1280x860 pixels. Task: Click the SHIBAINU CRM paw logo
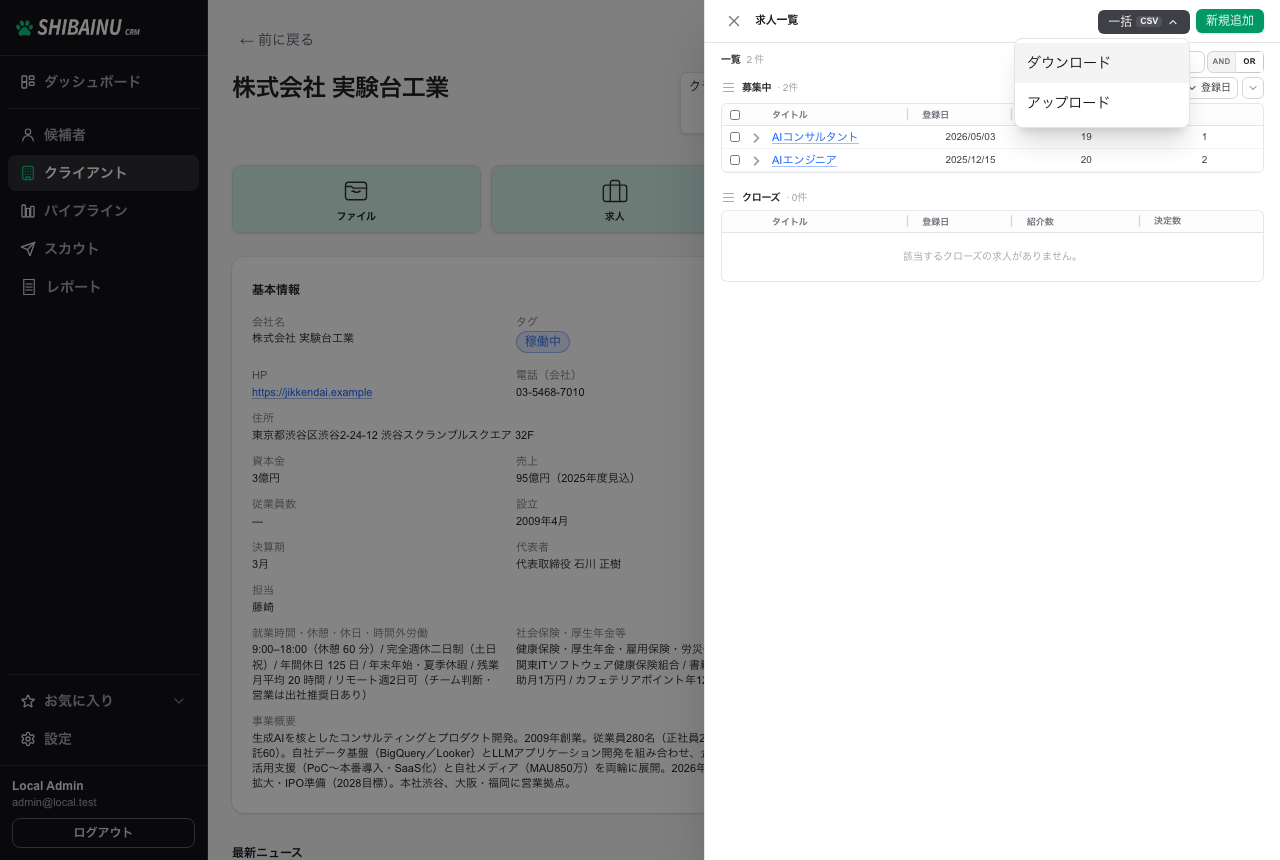25,28
